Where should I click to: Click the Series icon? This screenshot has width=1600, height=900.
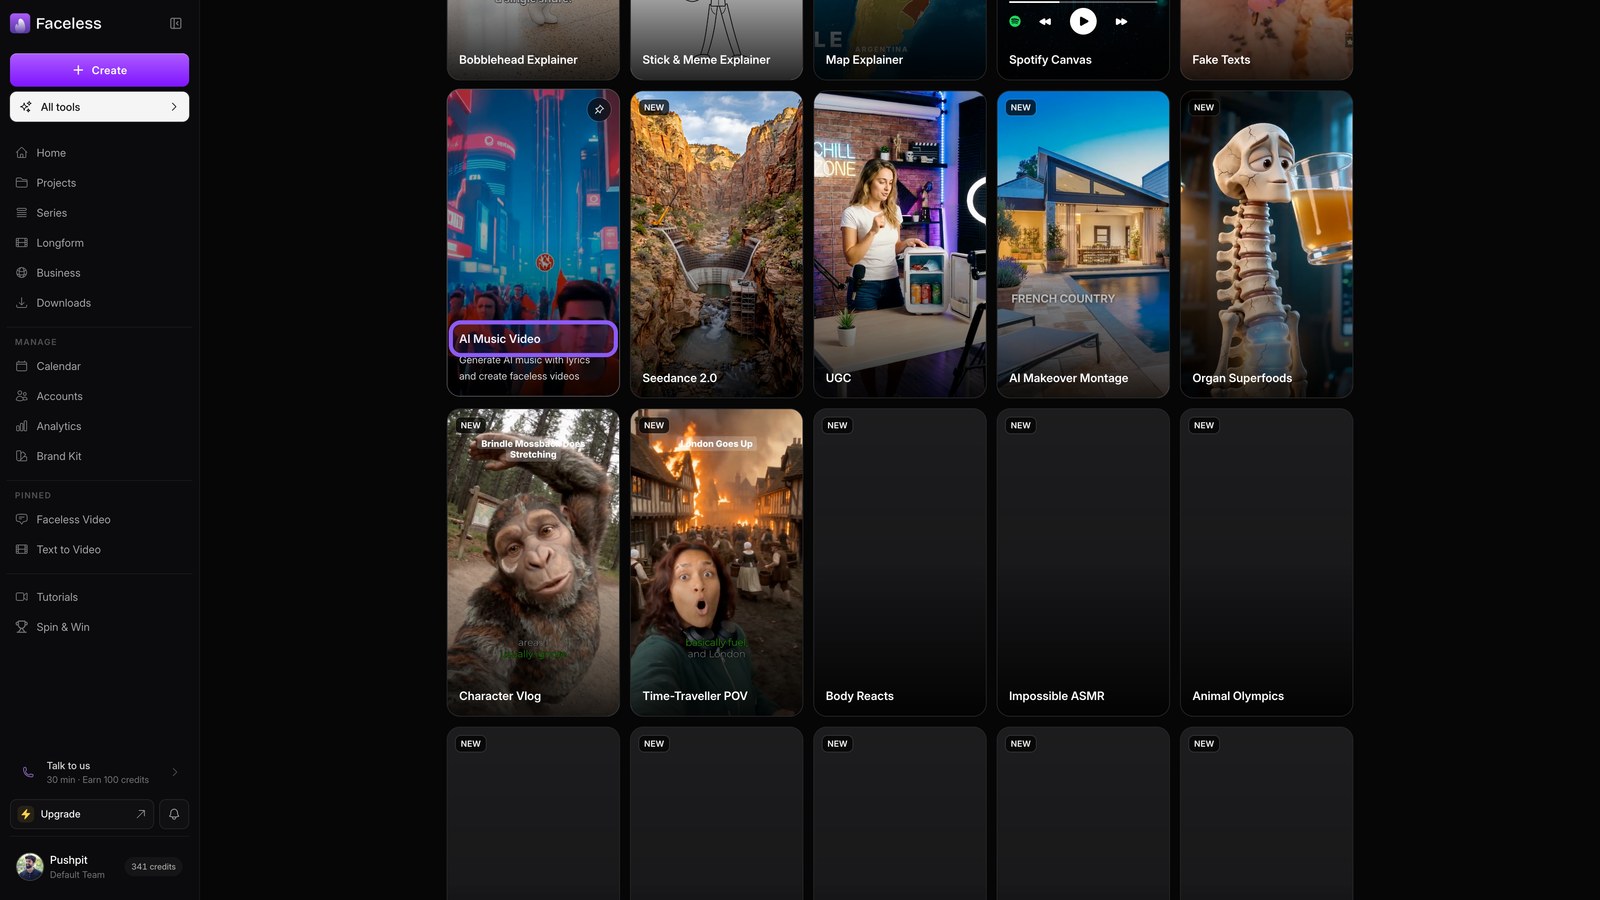coord(22,213)
